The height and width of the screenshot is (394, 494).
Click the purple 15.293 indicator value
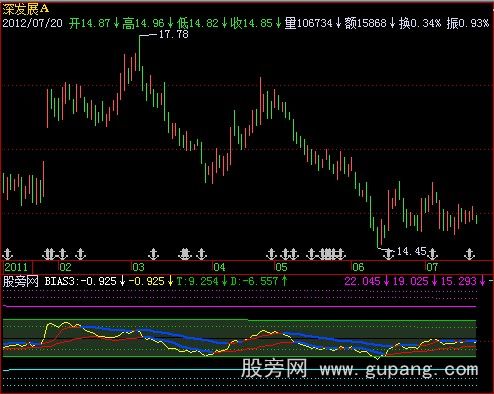[x=459, y=281]
